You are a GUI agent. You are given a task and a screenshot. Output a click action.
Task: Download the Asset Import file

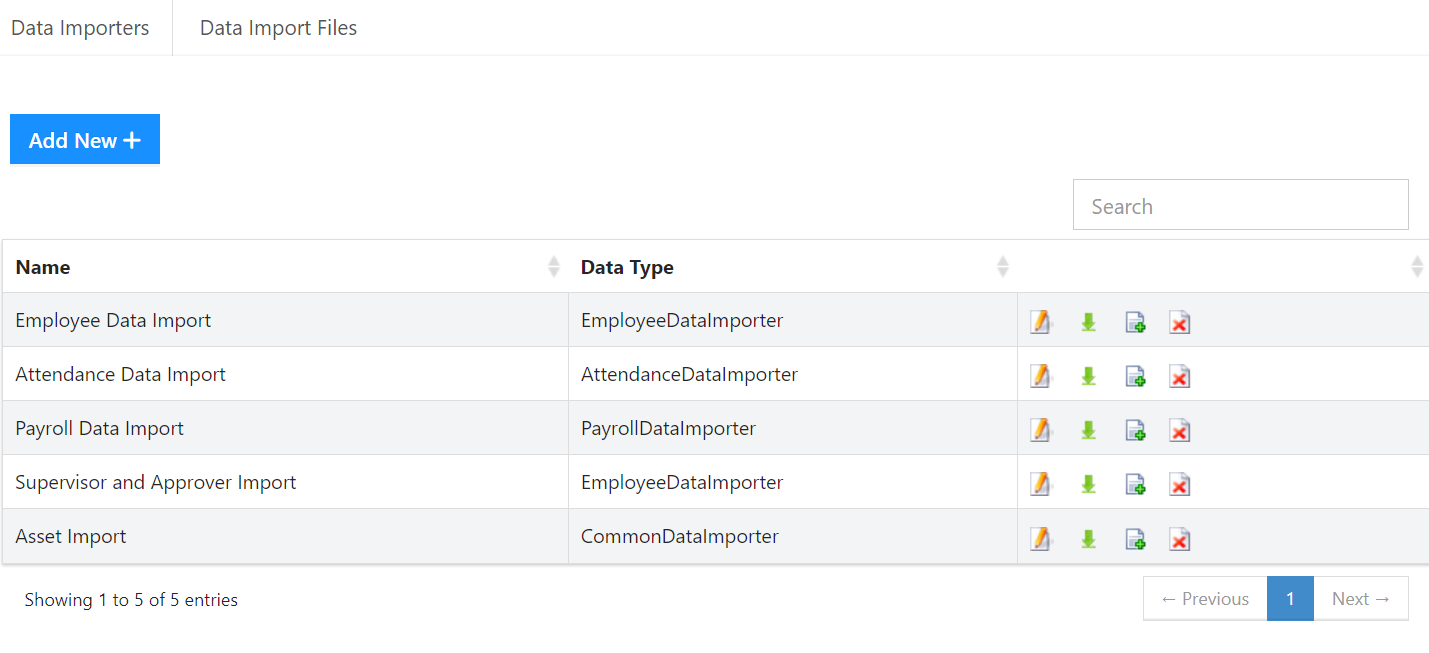(x=1088, y=538)
